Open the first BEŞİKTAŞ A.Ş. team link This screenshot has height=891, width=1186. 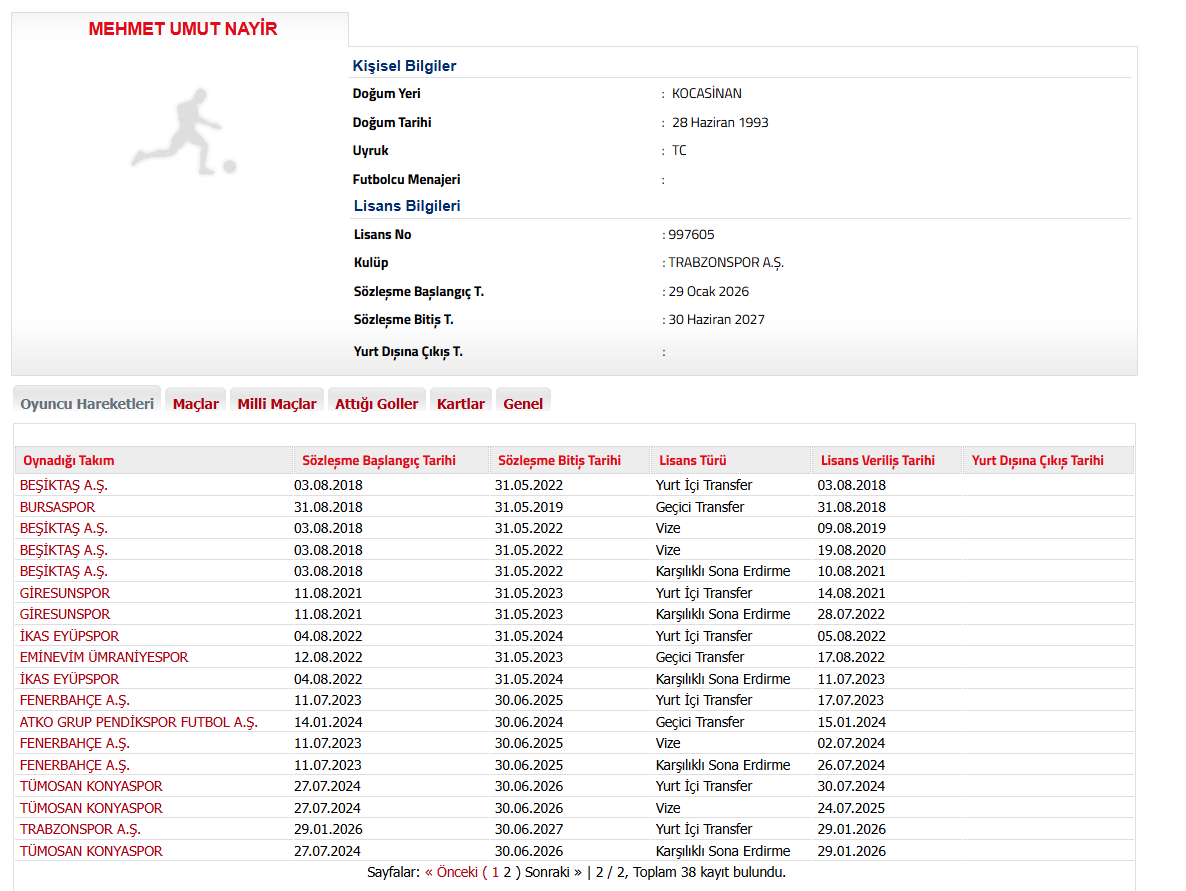(x=63, y=485)
